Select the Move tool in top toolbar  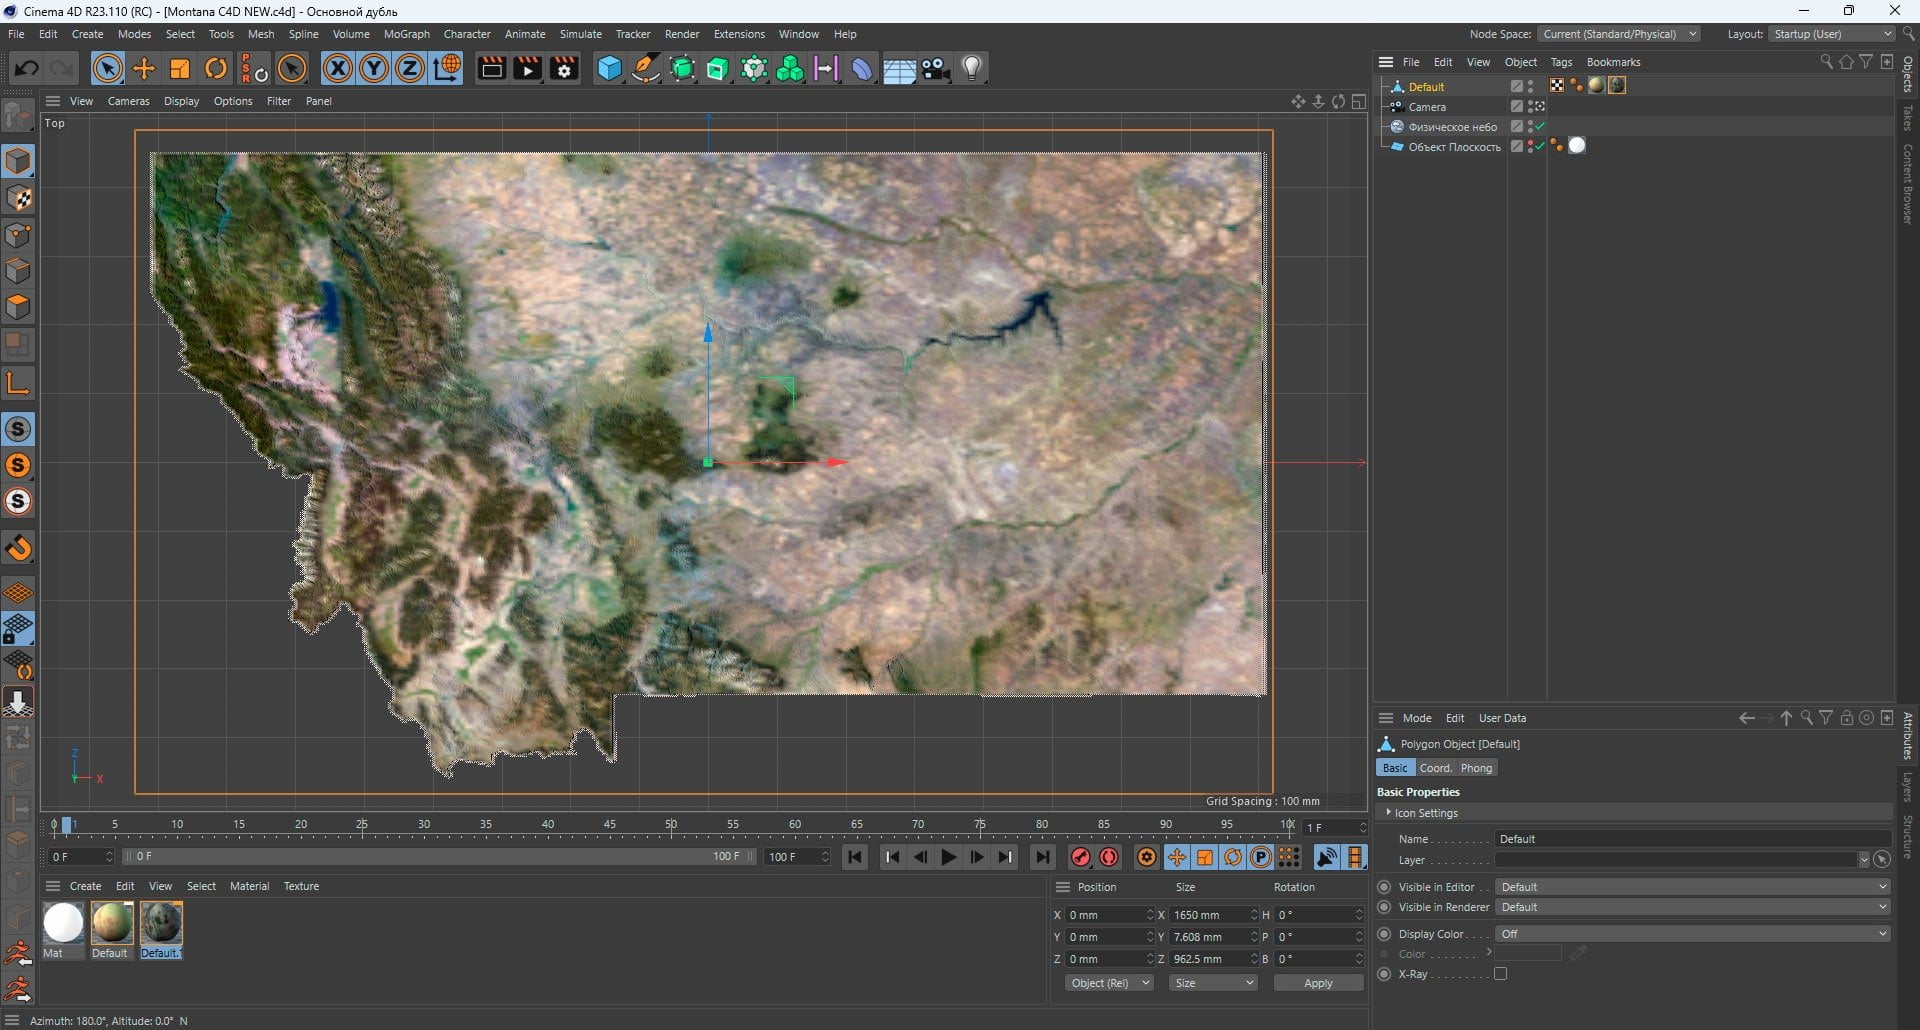pyautogui.click(x=144, y=68)
